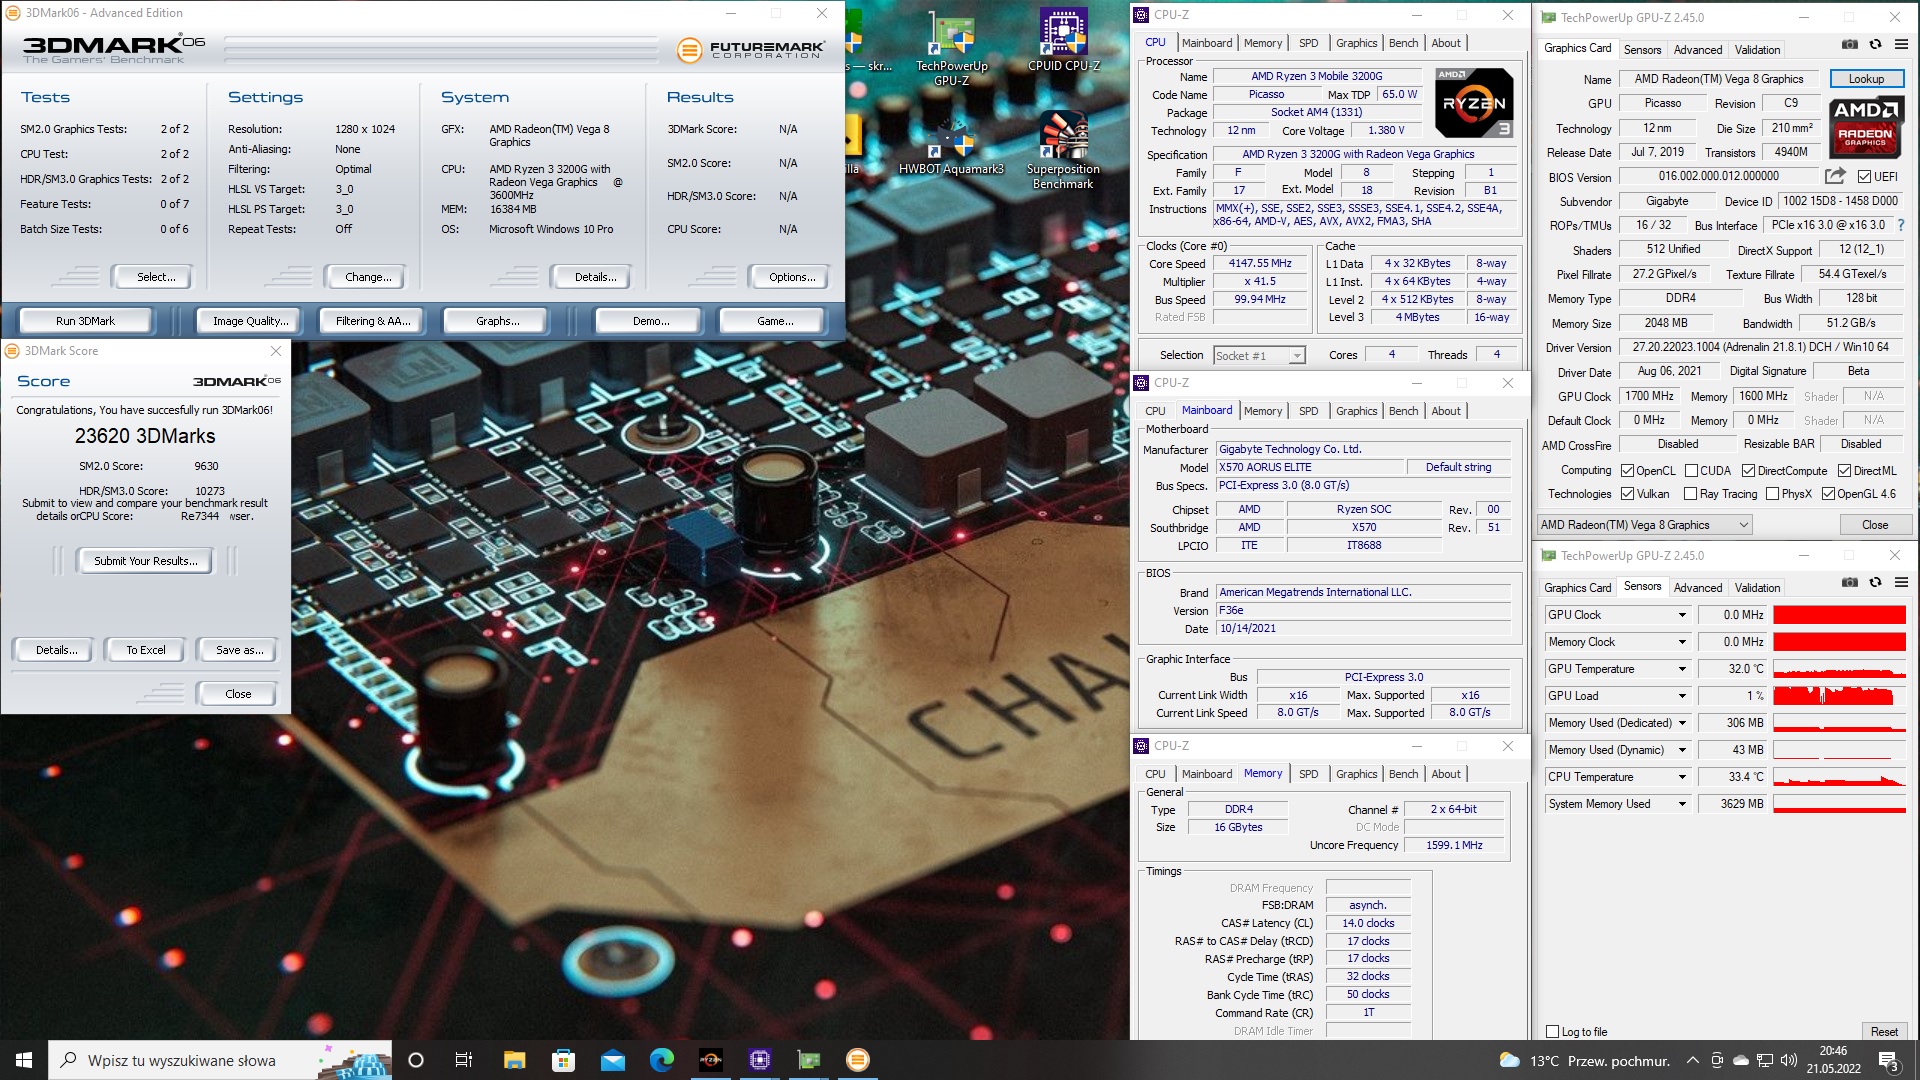This screenshot has width=1920, height=1080.
Task: Open Task View on taskbar
Action: [463, 1060]
